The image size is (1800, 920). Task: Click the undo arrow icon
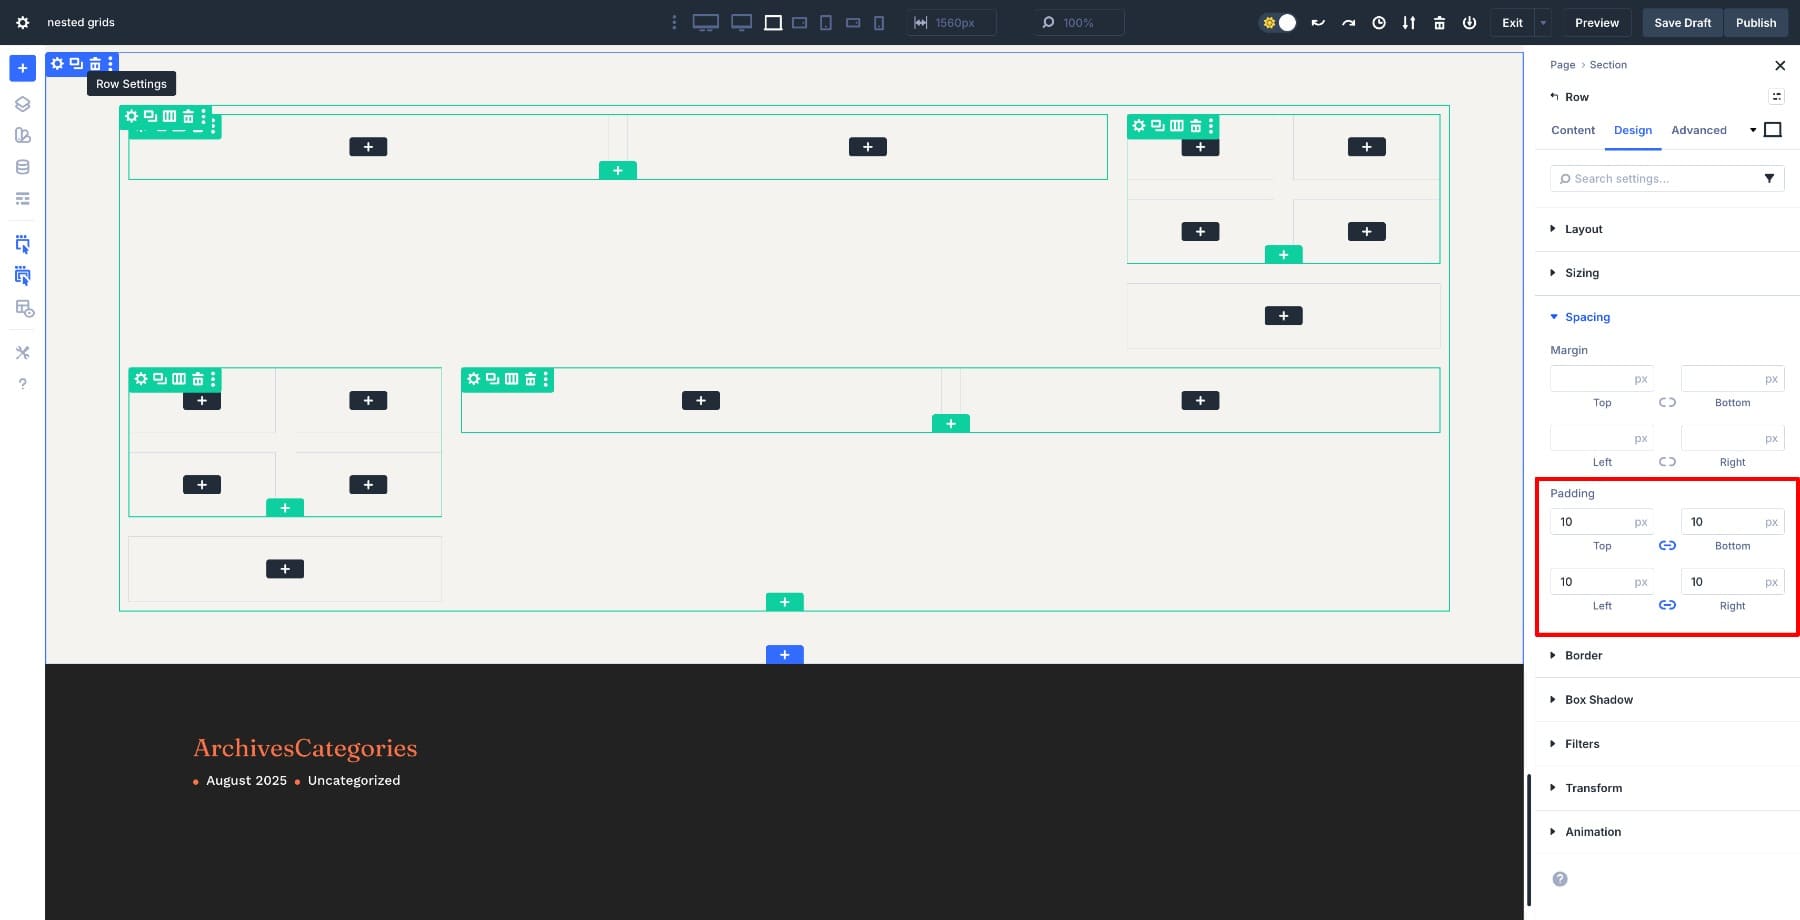tap(1318, 22)
